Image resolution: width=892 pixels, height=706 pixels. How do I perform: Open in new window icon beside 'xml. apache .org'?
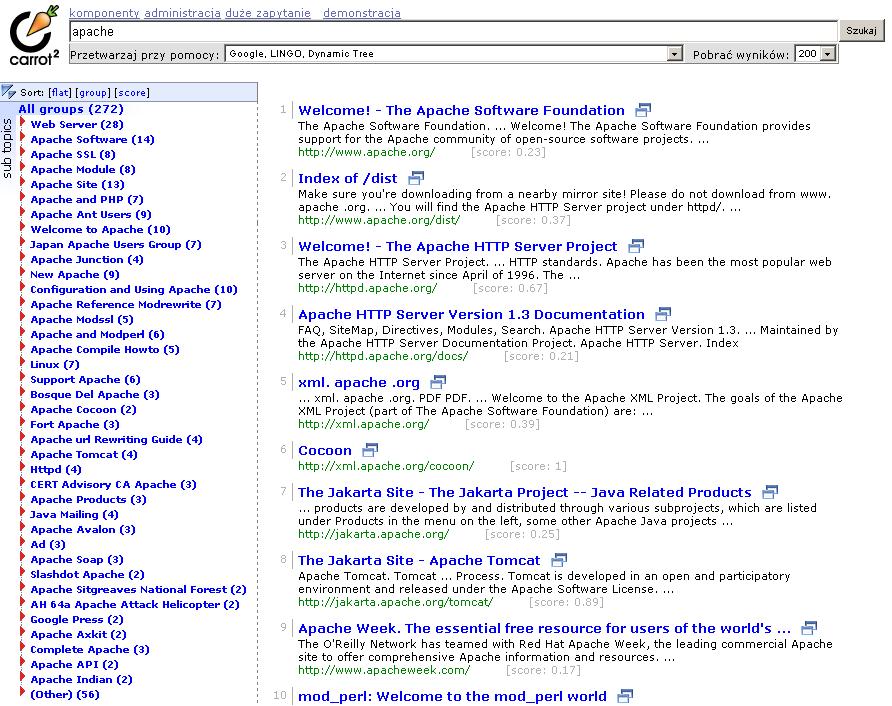(439, 382)
